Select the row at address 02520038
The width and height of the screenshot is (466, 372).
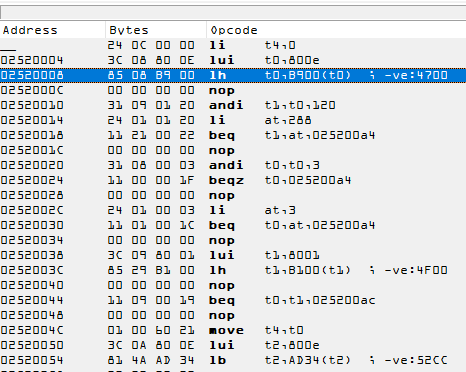(233, 255)
